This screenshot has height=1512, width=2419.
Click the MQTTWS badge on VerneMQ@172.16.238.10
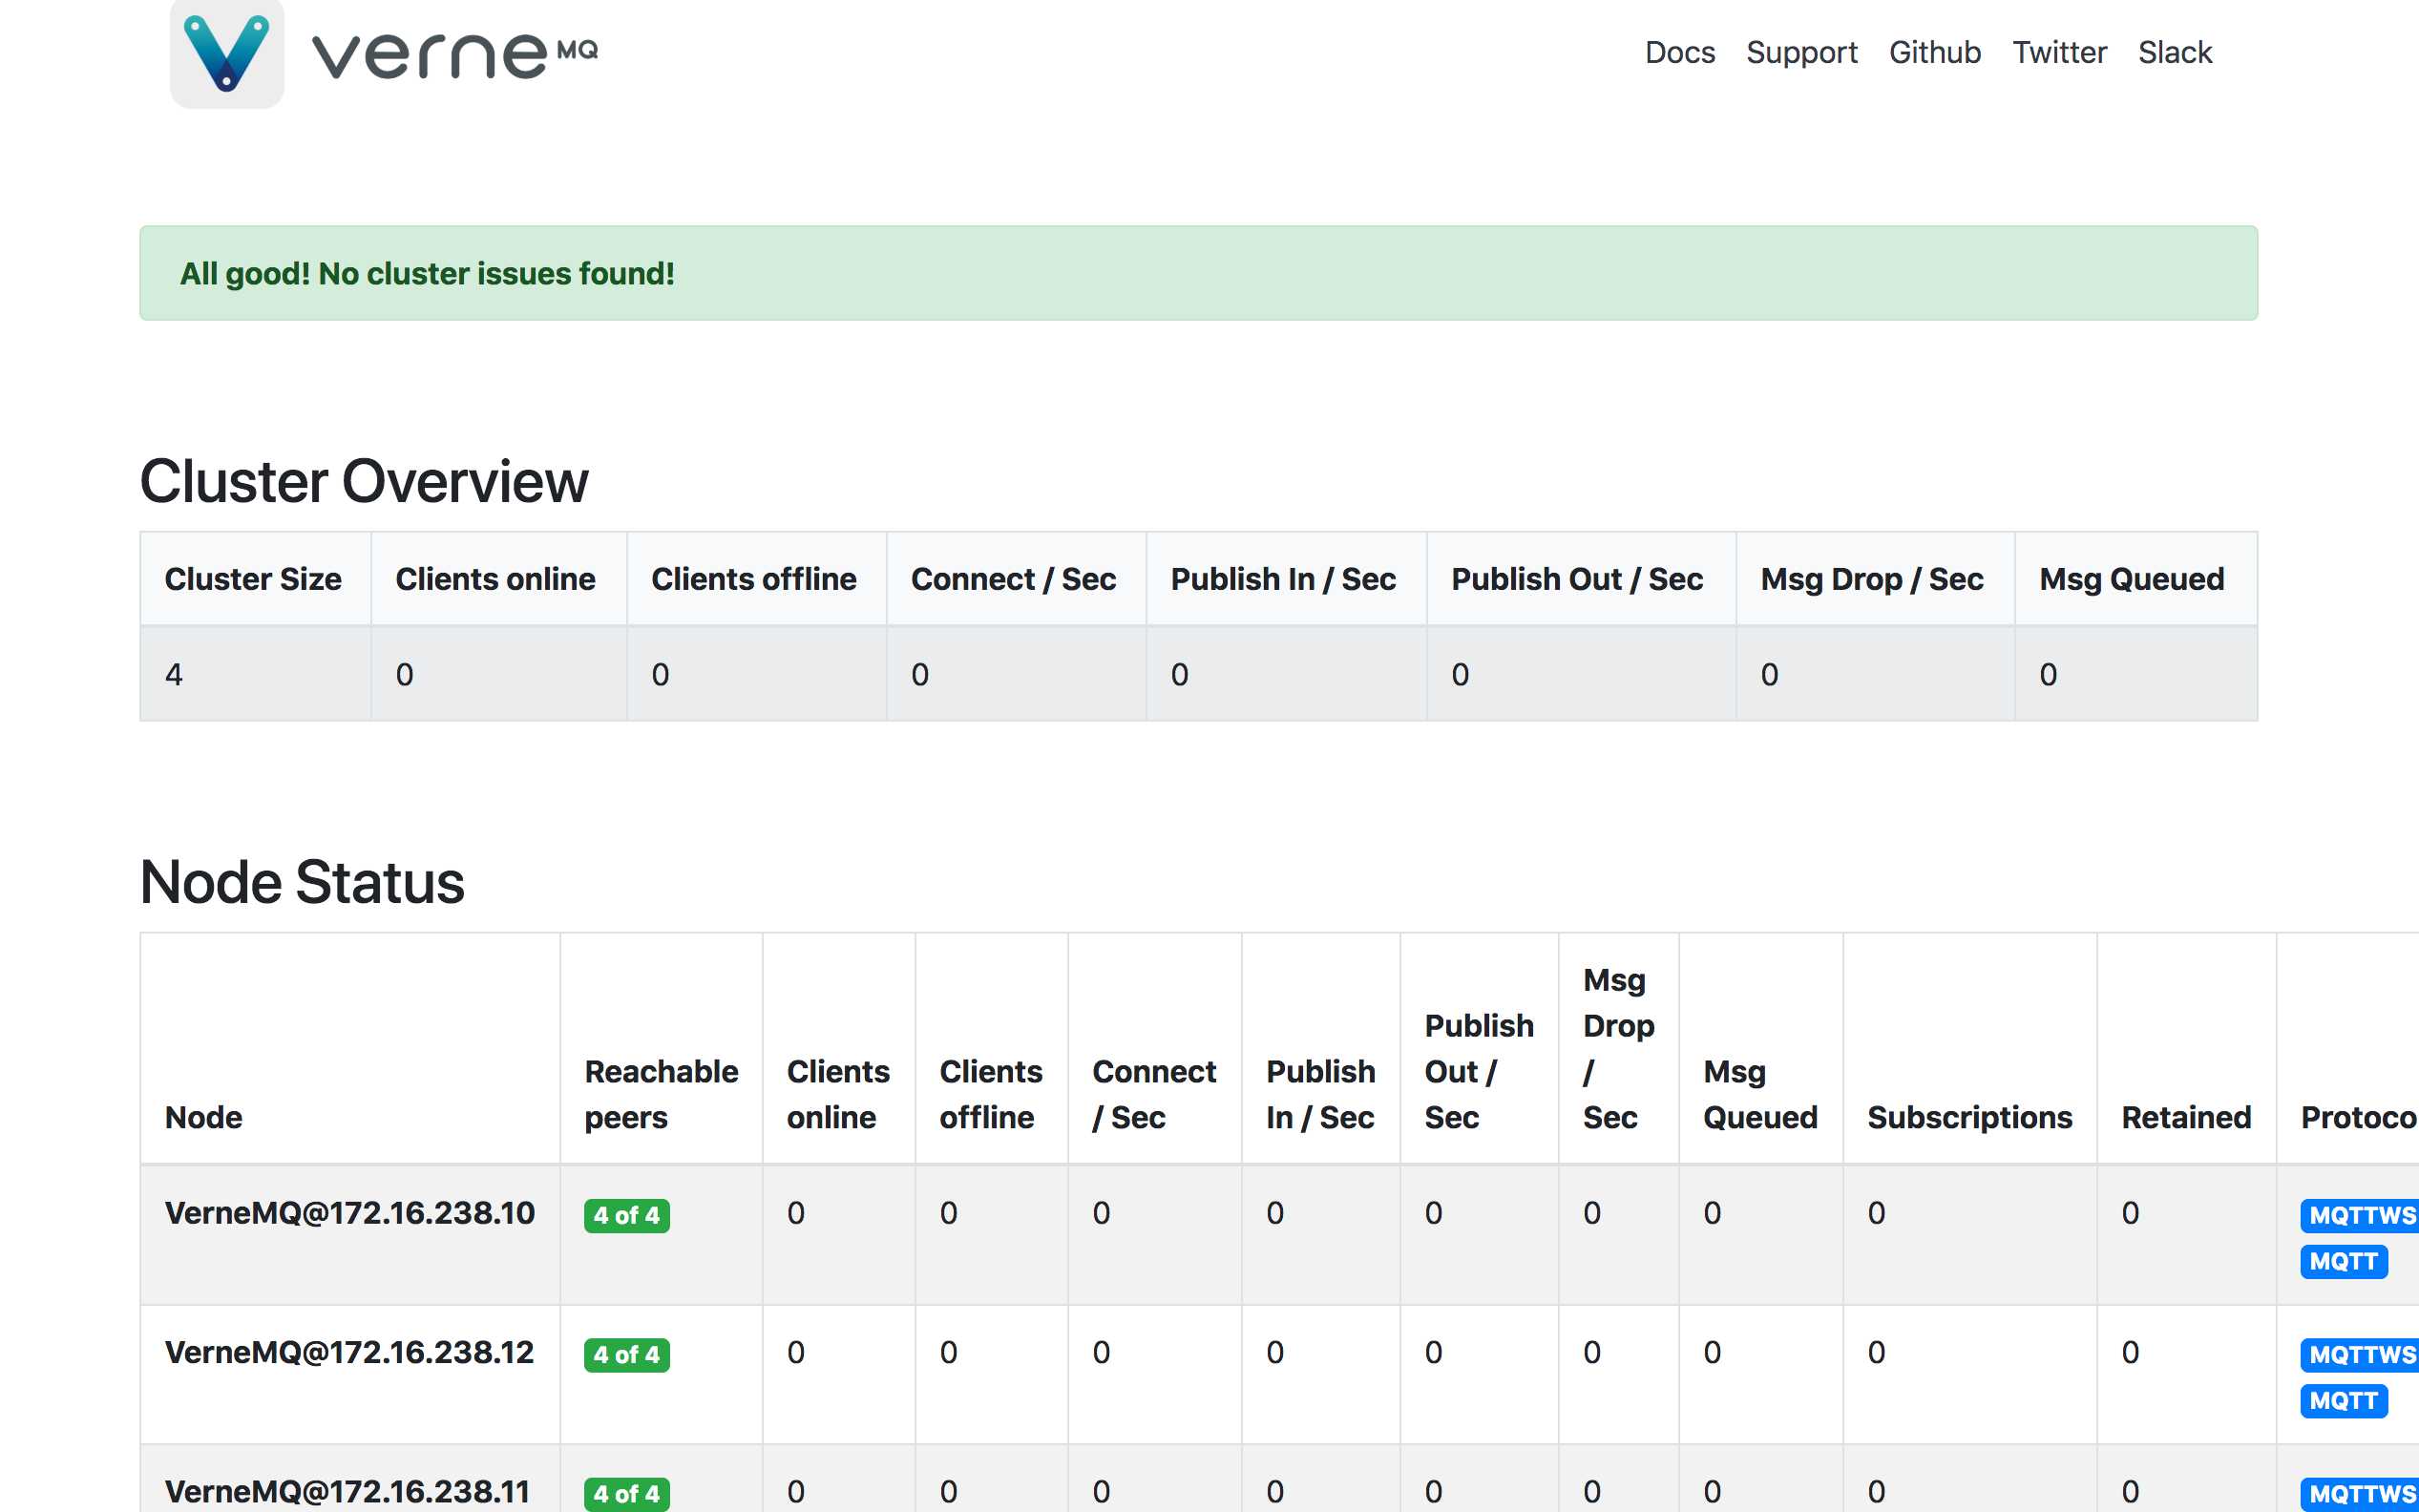[x=2362, y=1214]
